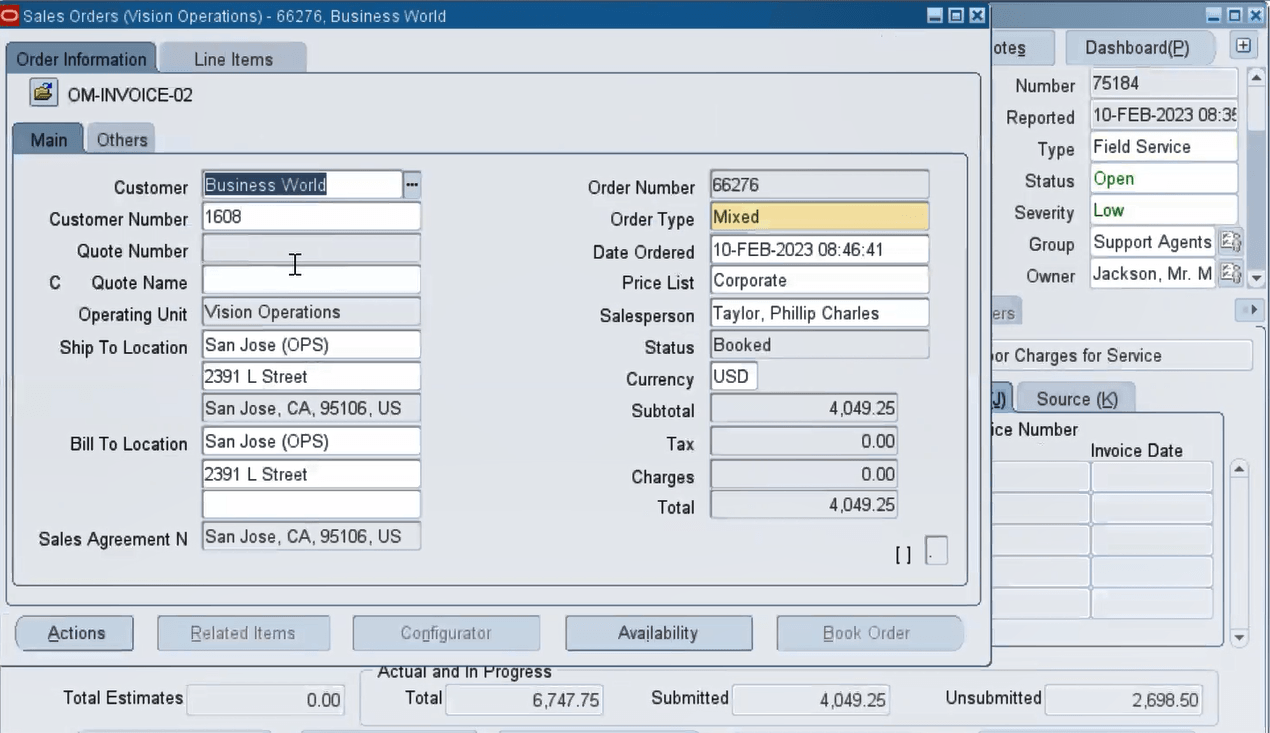Click the Order Number field 66276
Image resolution: width=1270 pixels, height=733 pixels.
pos(819,185)
